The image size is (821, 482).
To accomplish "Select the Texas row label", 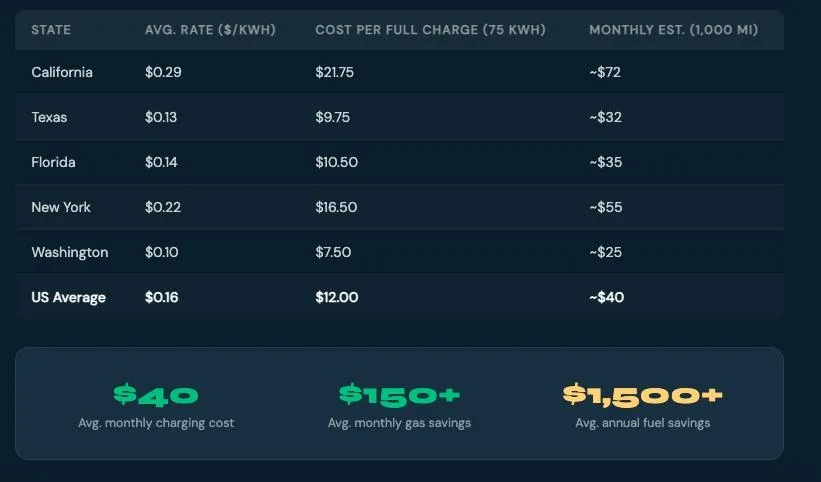I will coord(49,117).
